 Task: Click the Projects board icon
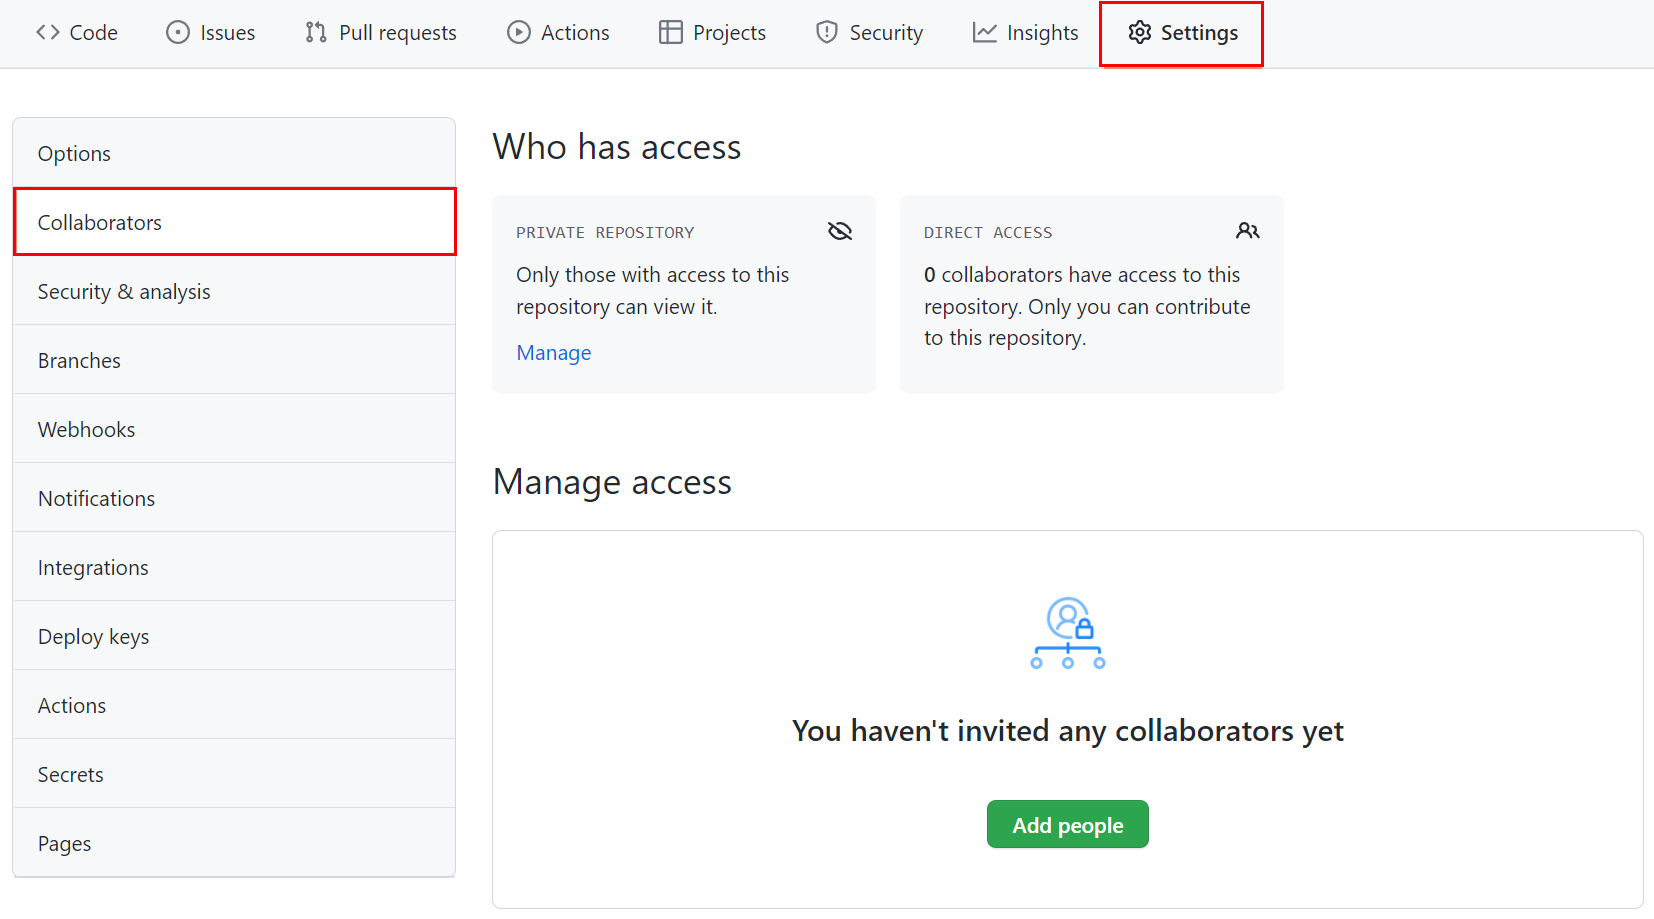[670, 32]
